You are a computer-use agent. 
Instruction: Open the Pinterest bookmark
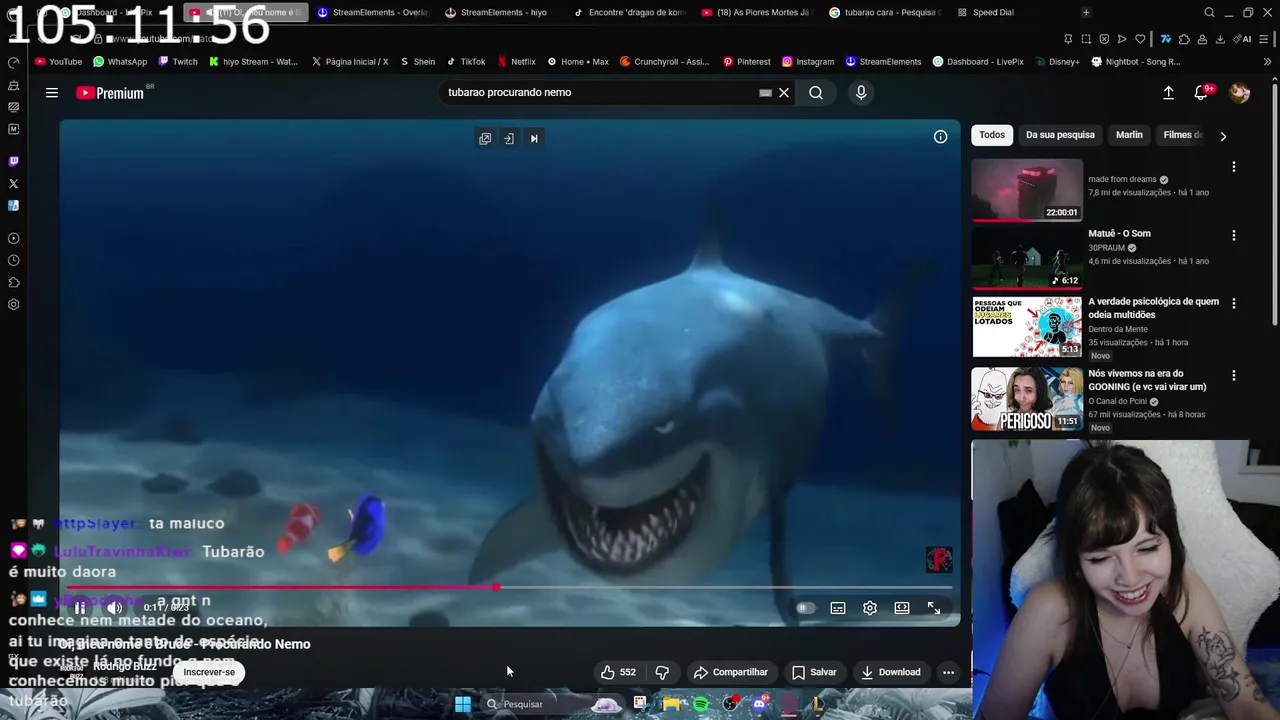pos(746,62)
